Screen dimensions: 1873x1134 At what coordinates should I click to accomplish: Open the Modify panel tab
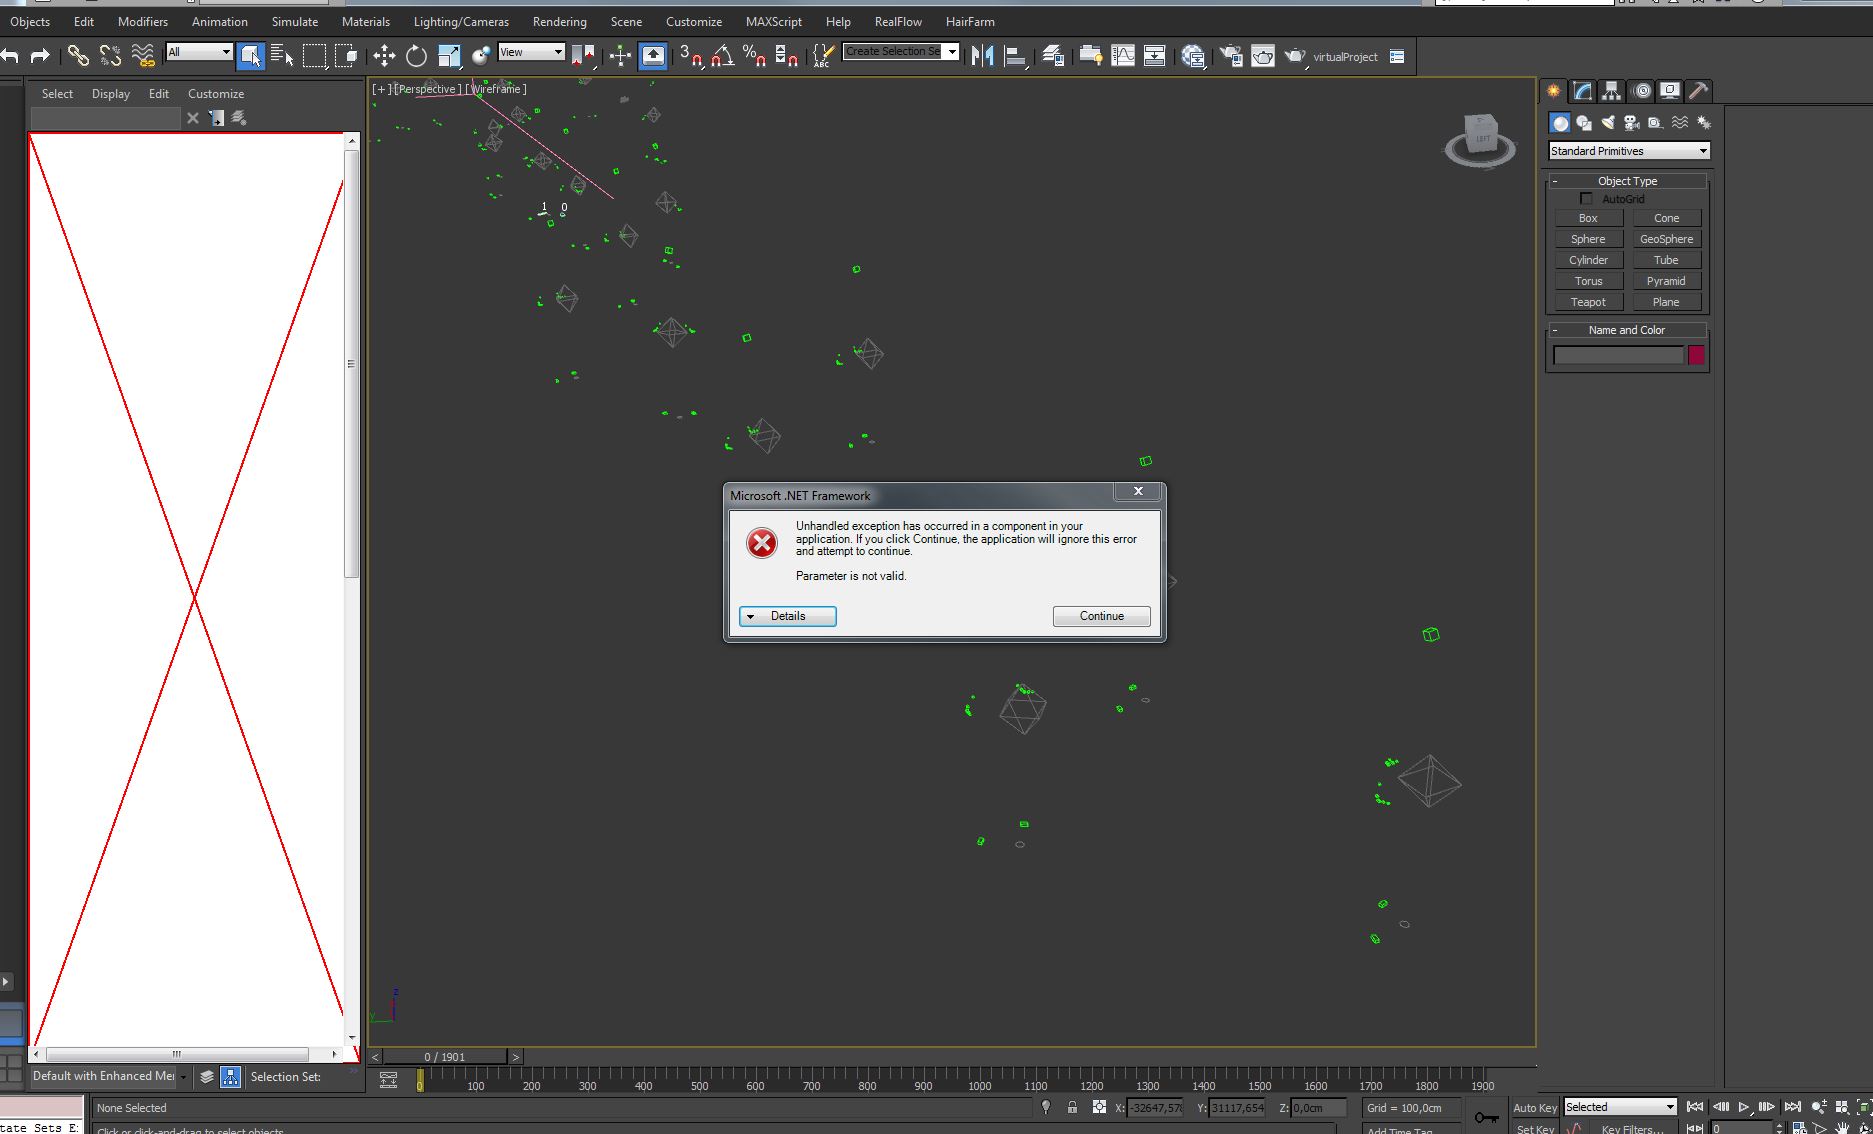tap(1582, 91)
